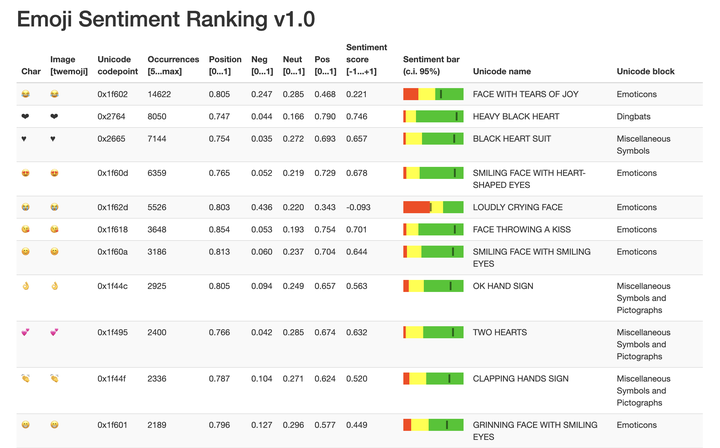Image resolution: width=720 pixels, height=448 pixels.
Task: Sort by the Pos column header
Action: [325, 65]
